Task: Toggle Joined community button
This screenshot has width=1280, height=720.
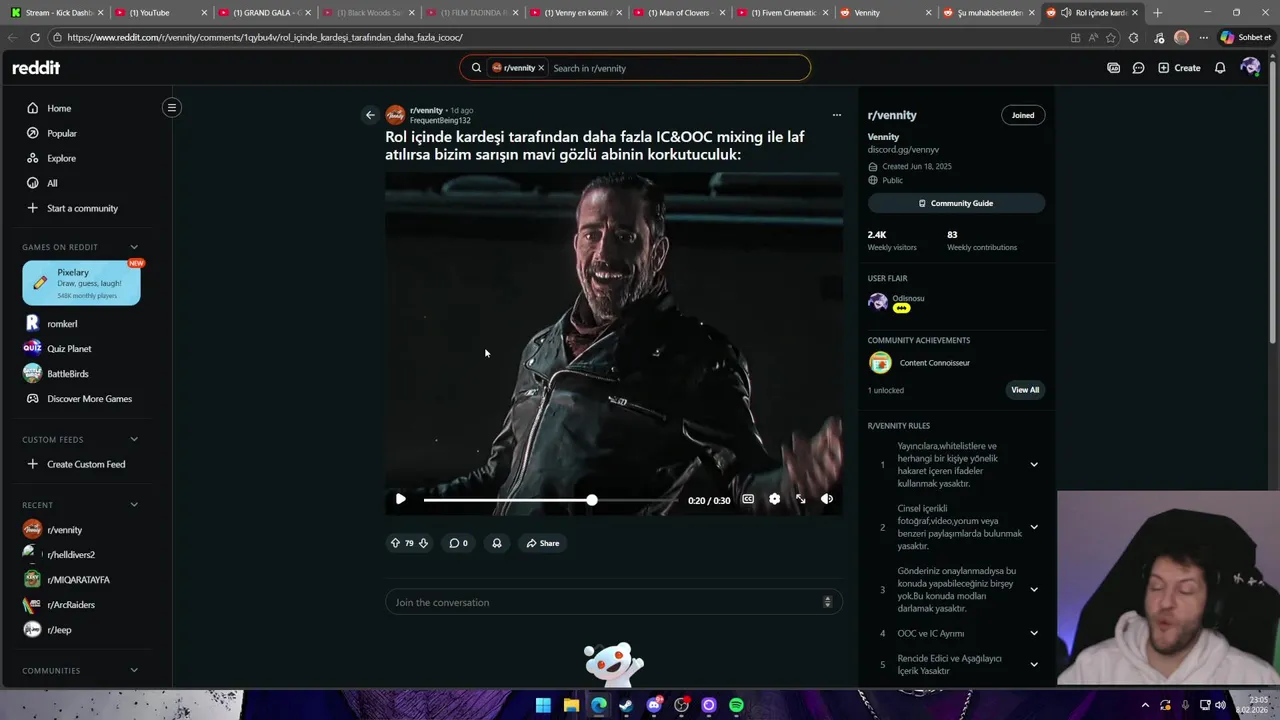Action: [1023, 115]
